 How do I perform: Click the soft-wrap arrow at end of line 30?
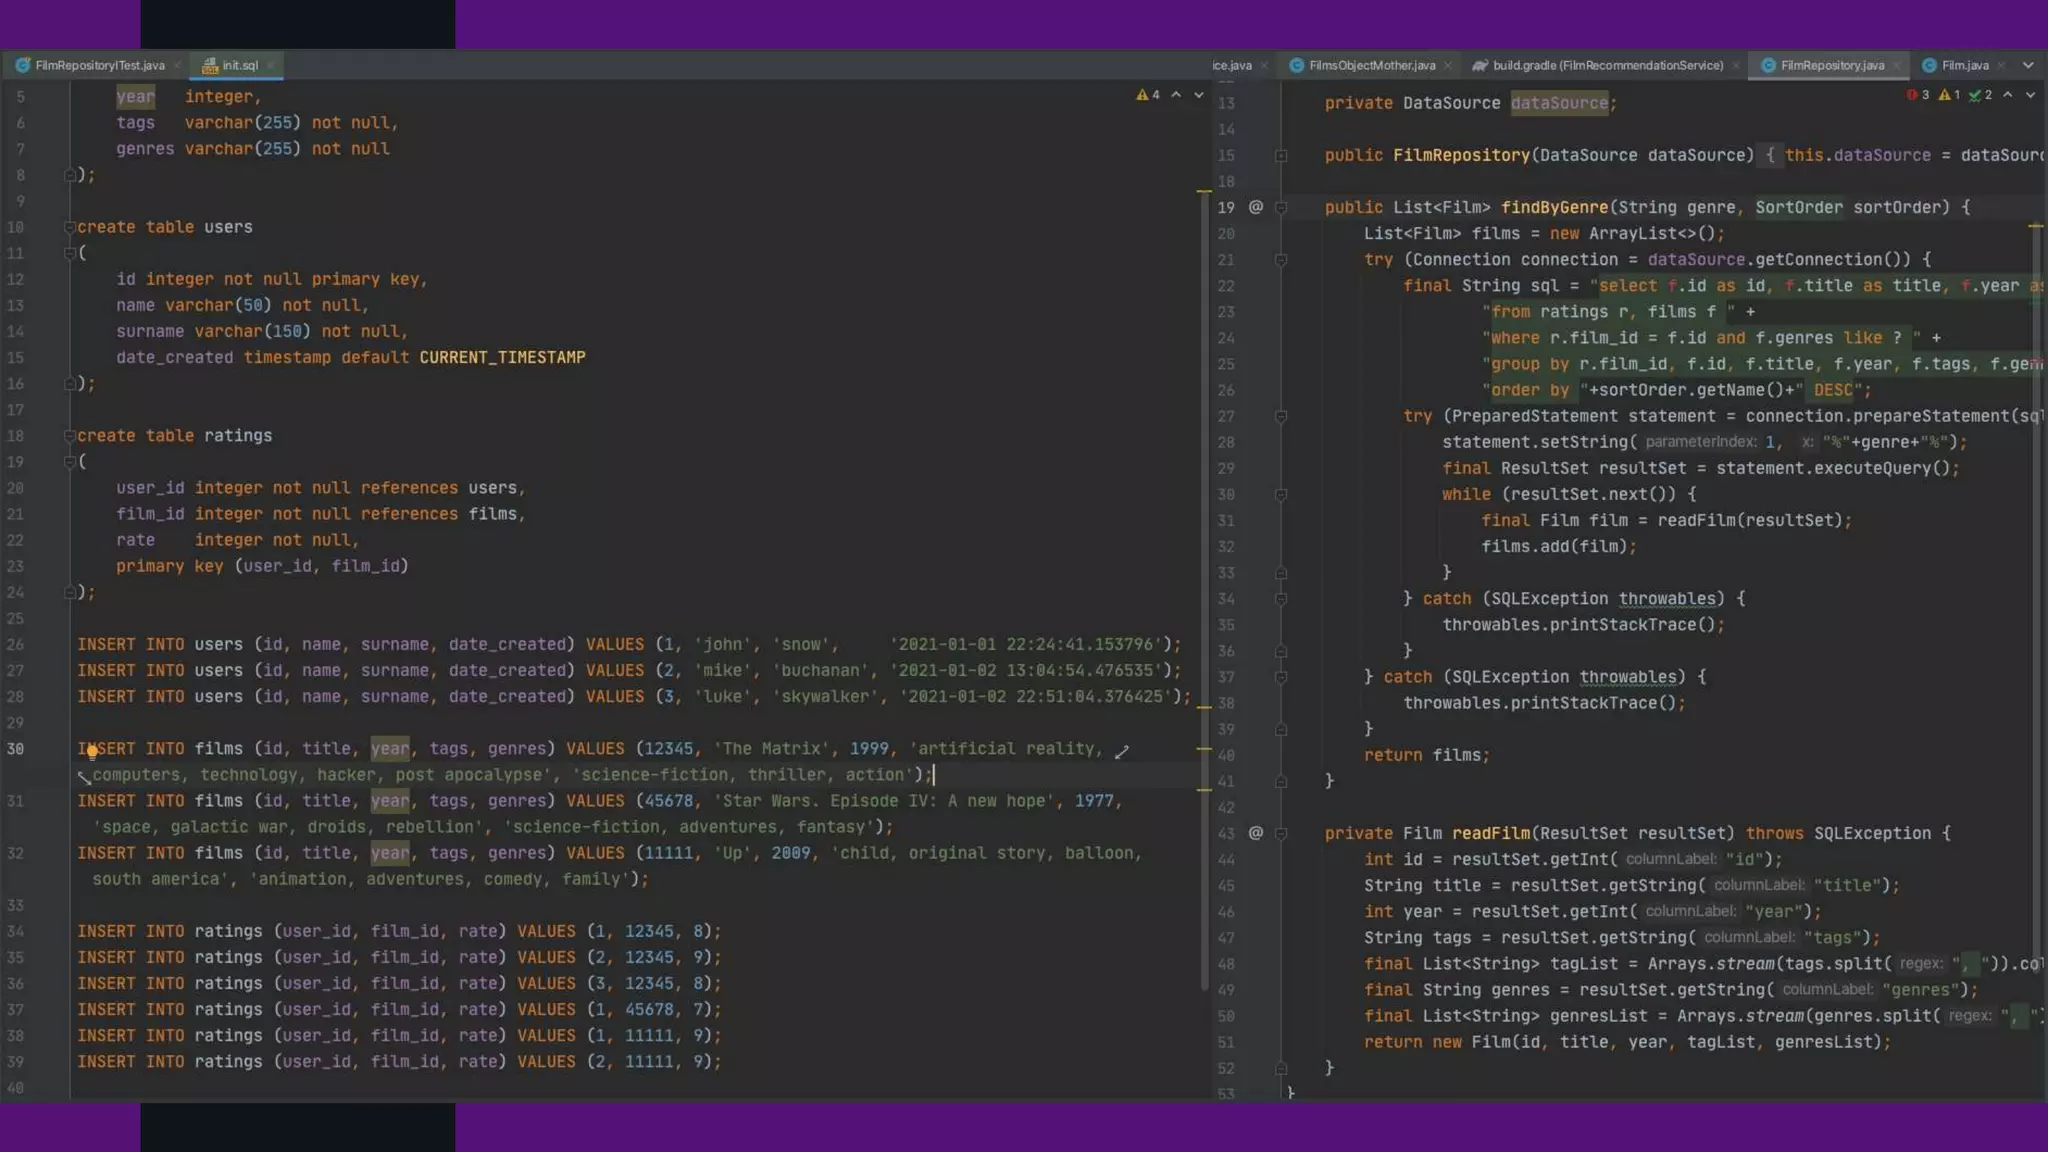coord(1122,751)
